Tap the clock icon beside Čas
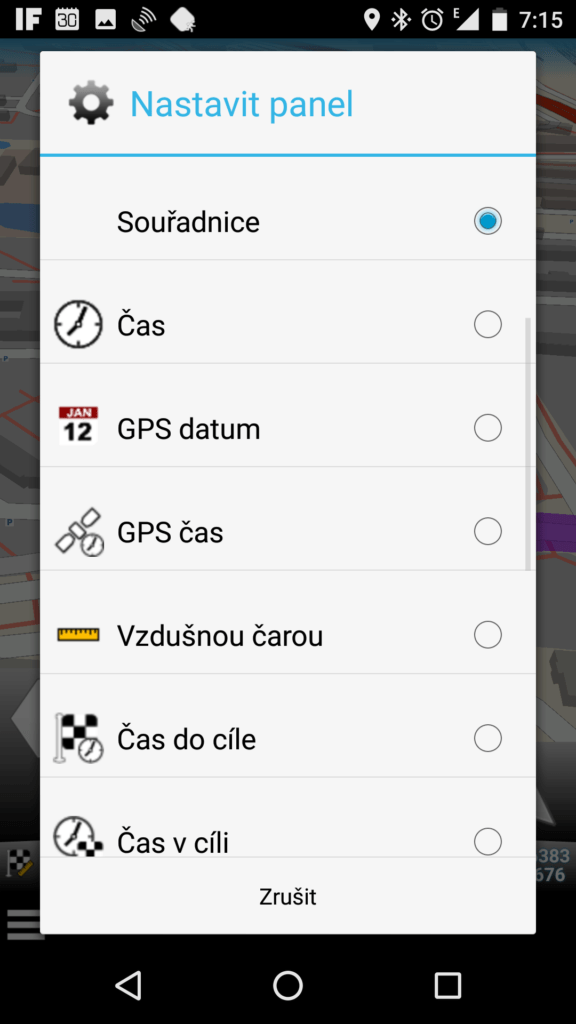Image resolution: width=576 pixels, height=1024 pixels. pos(78,324)
